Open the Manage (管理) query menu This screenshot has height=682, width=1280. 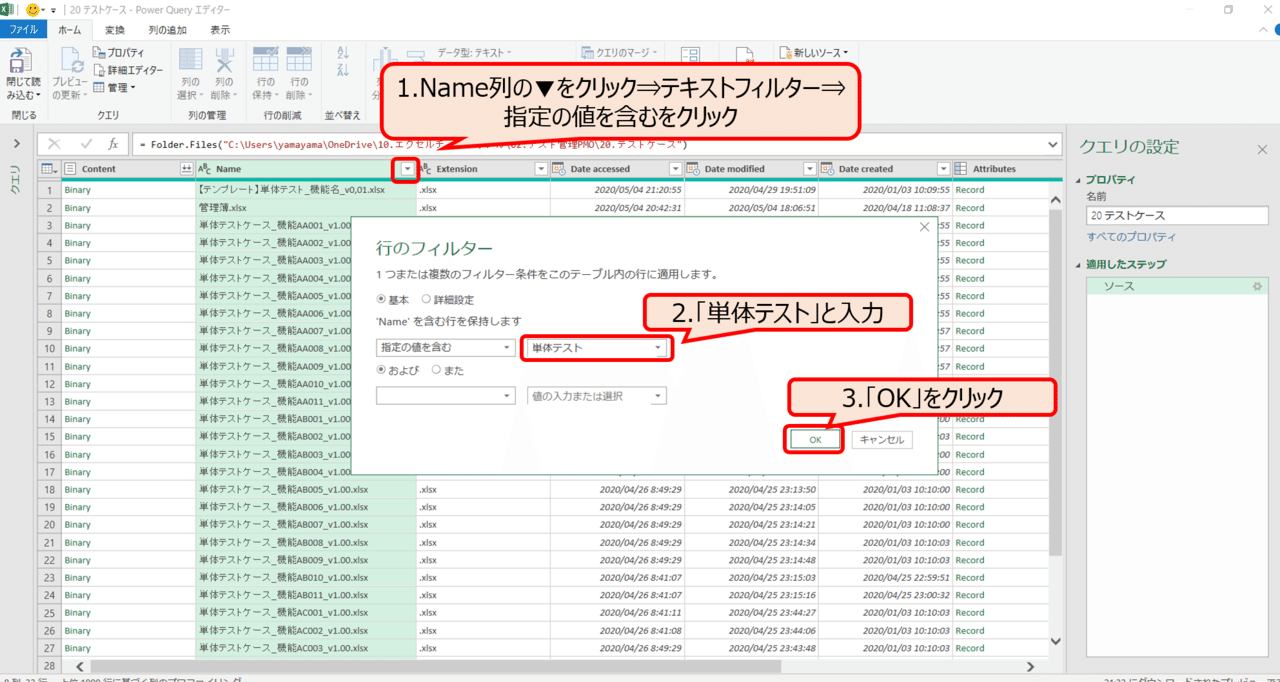coord(115,87)
